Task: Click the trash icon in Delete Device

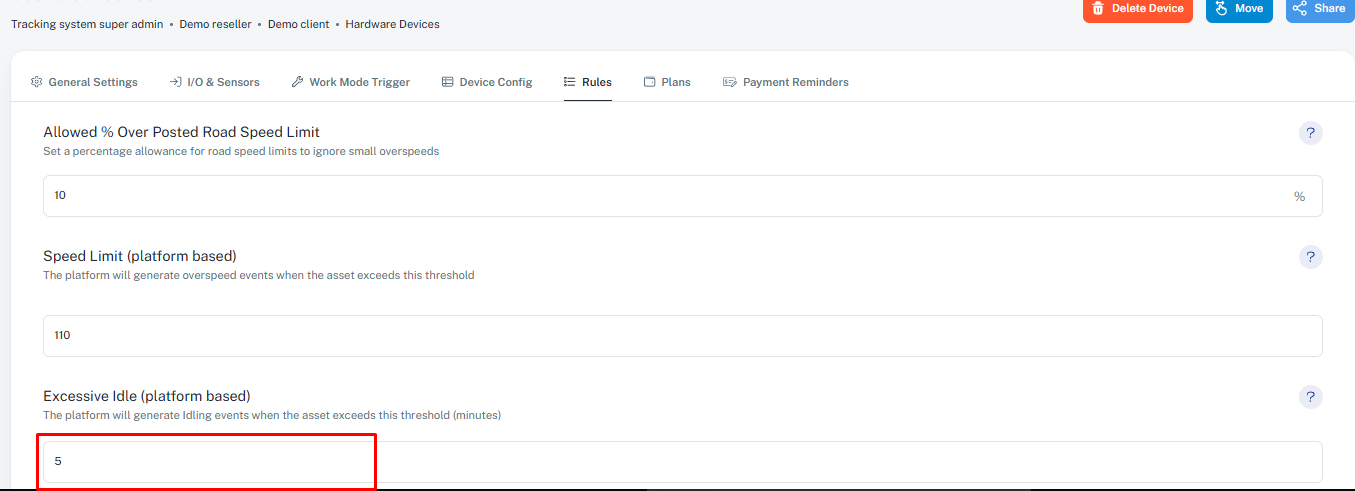Action: point(1098,9)
